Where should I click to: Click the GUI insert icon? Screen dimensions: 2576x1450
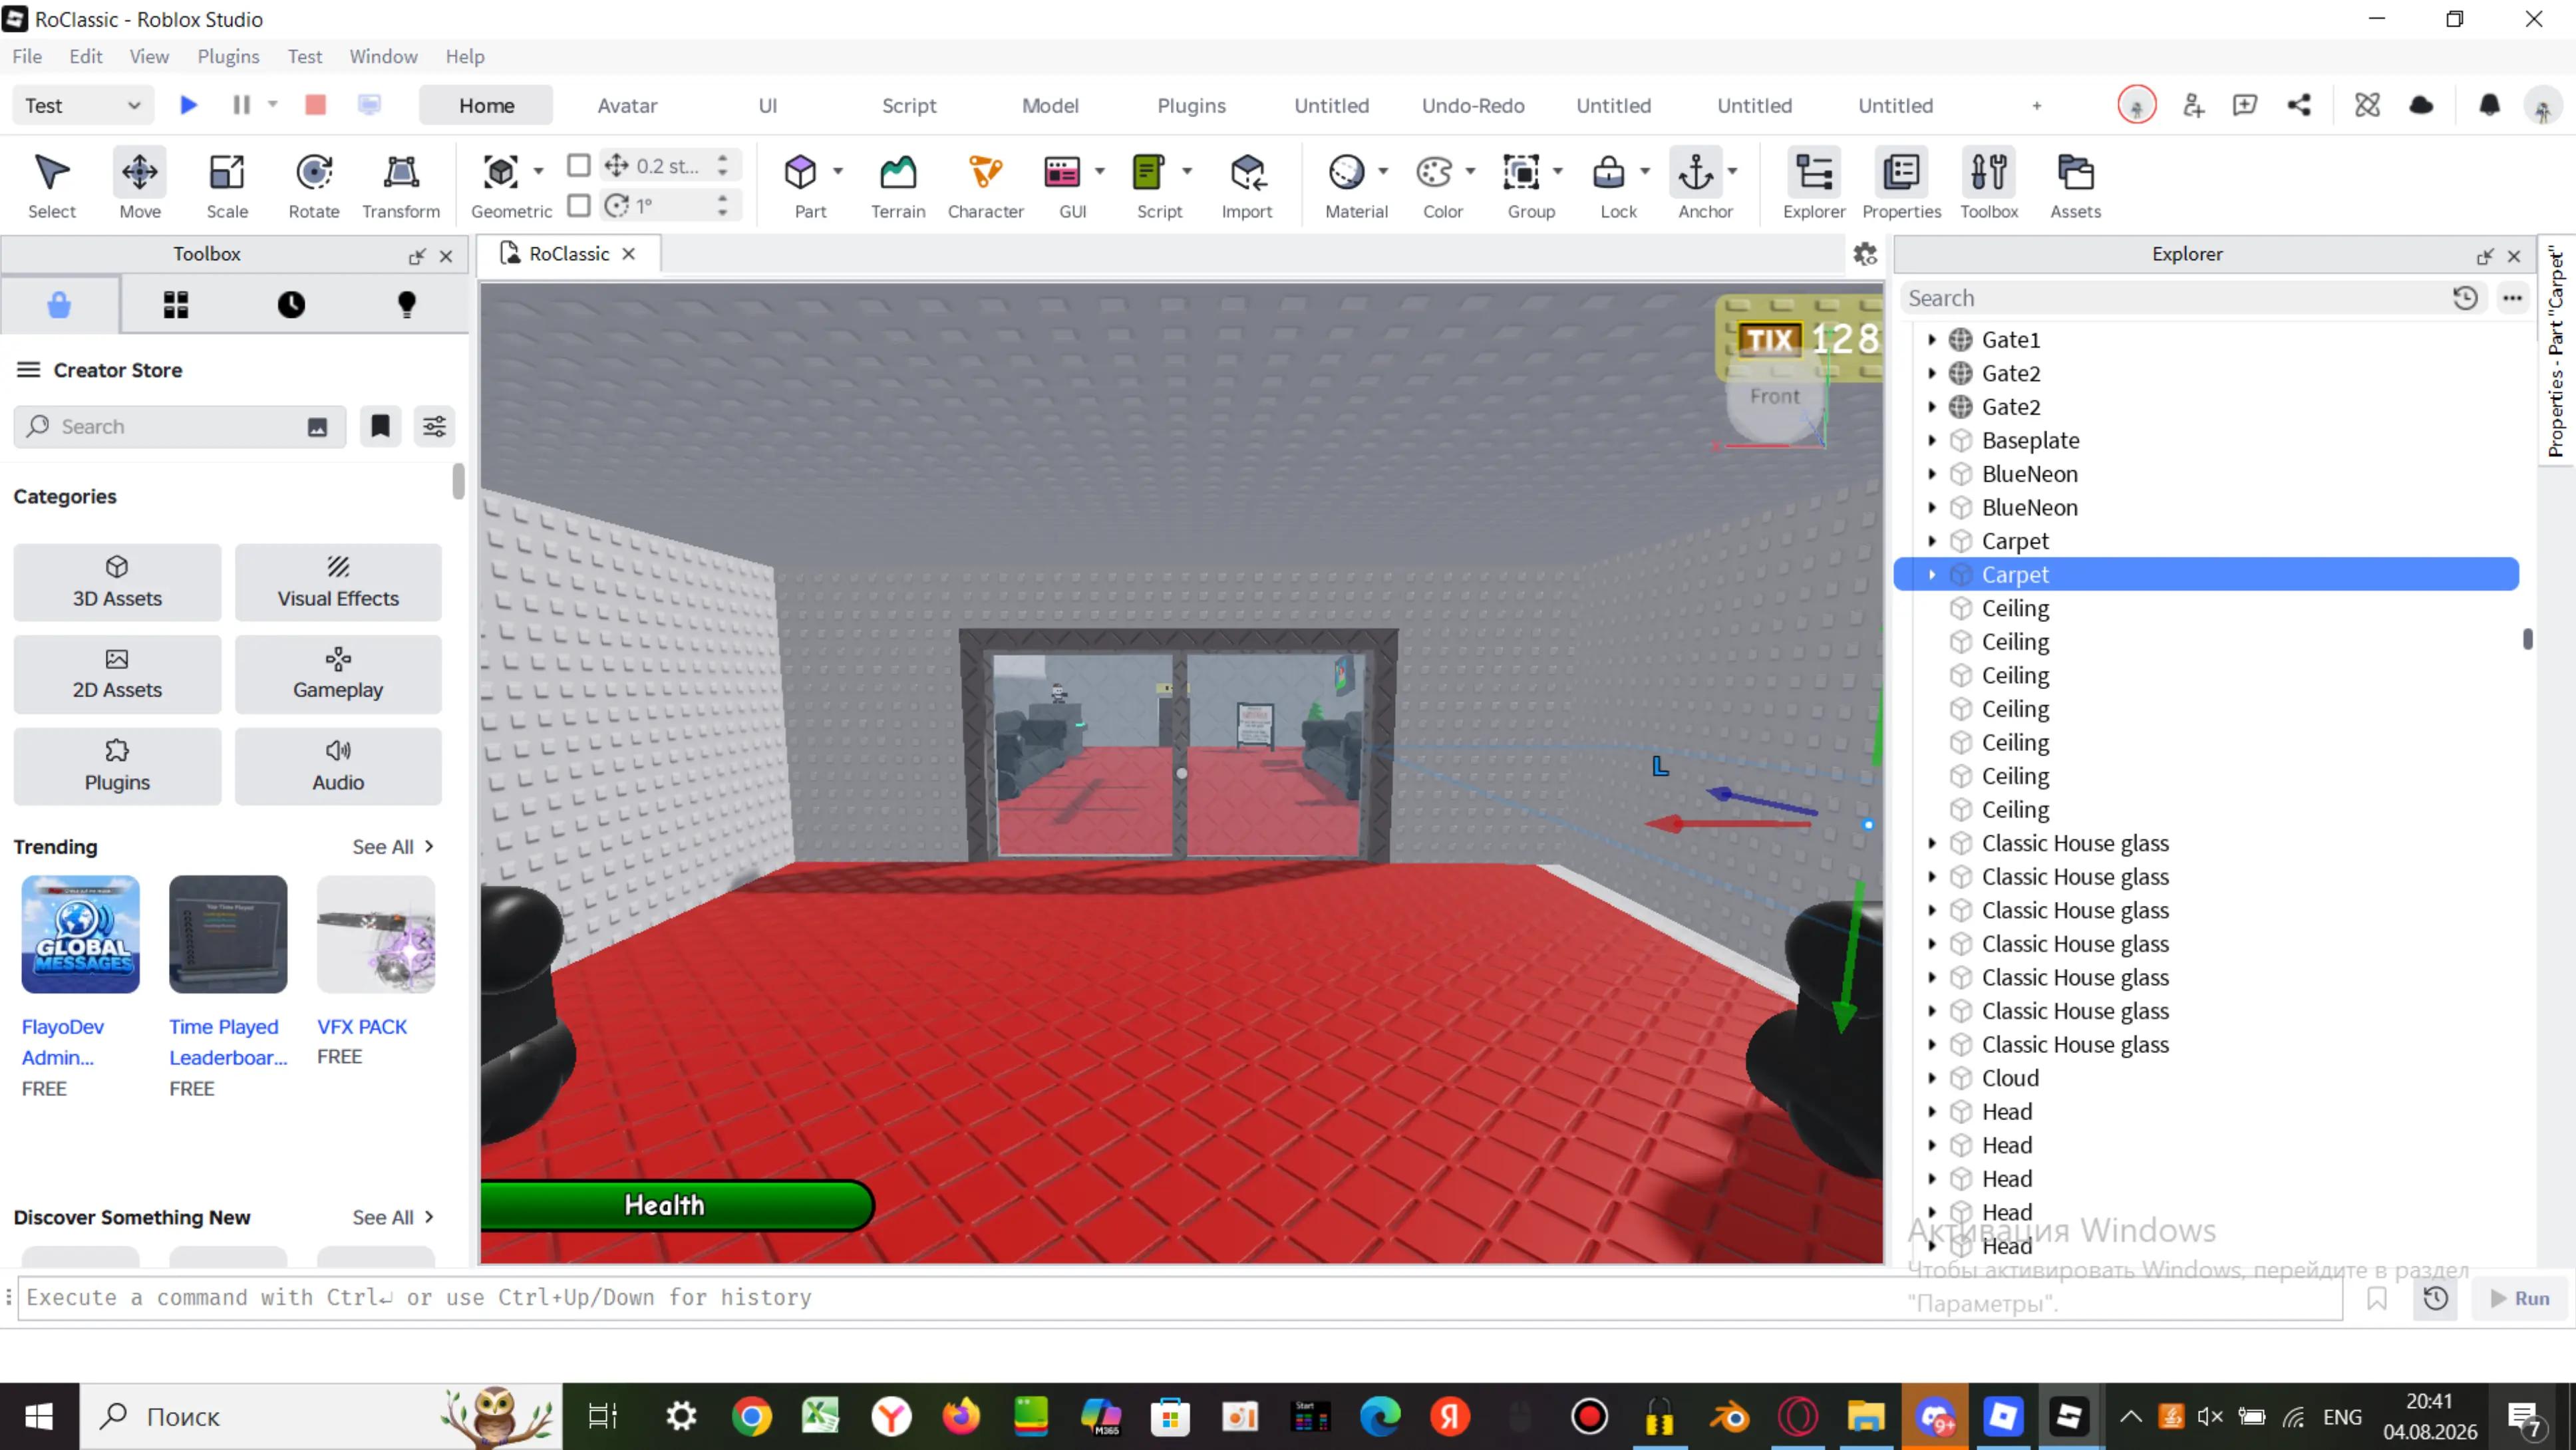pyautogui.click(x=1062, y=173)
